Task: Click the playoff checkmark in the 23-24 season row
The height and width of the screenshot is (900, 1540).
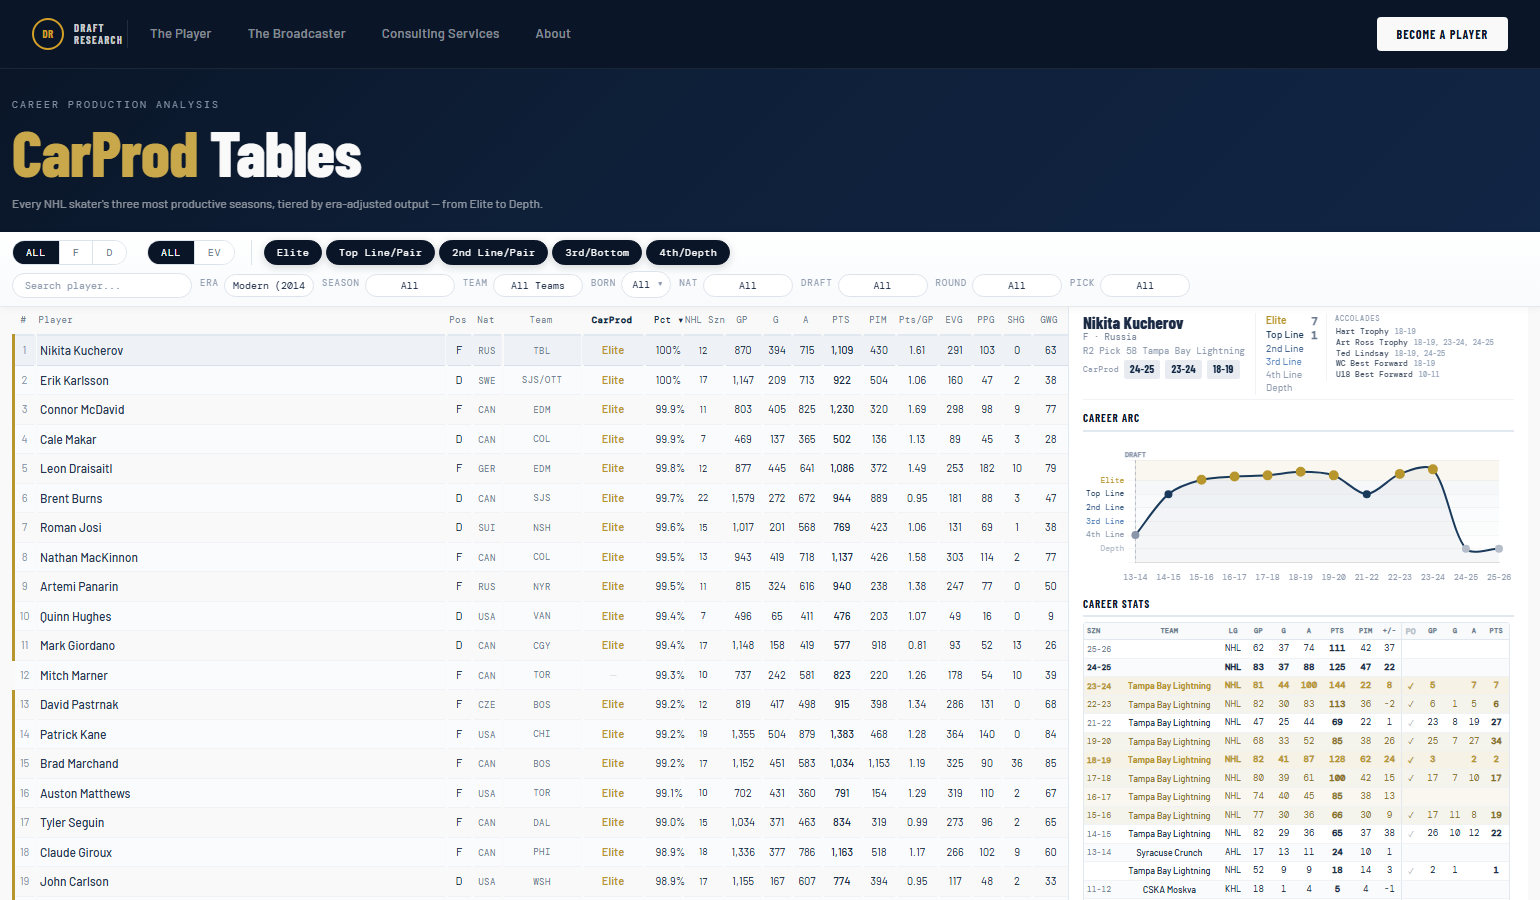Action: [1410, 686]
